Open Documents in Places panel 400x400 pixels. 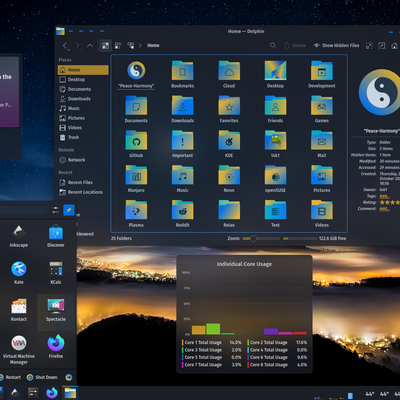pyautogui.click(x=83, y=89)
